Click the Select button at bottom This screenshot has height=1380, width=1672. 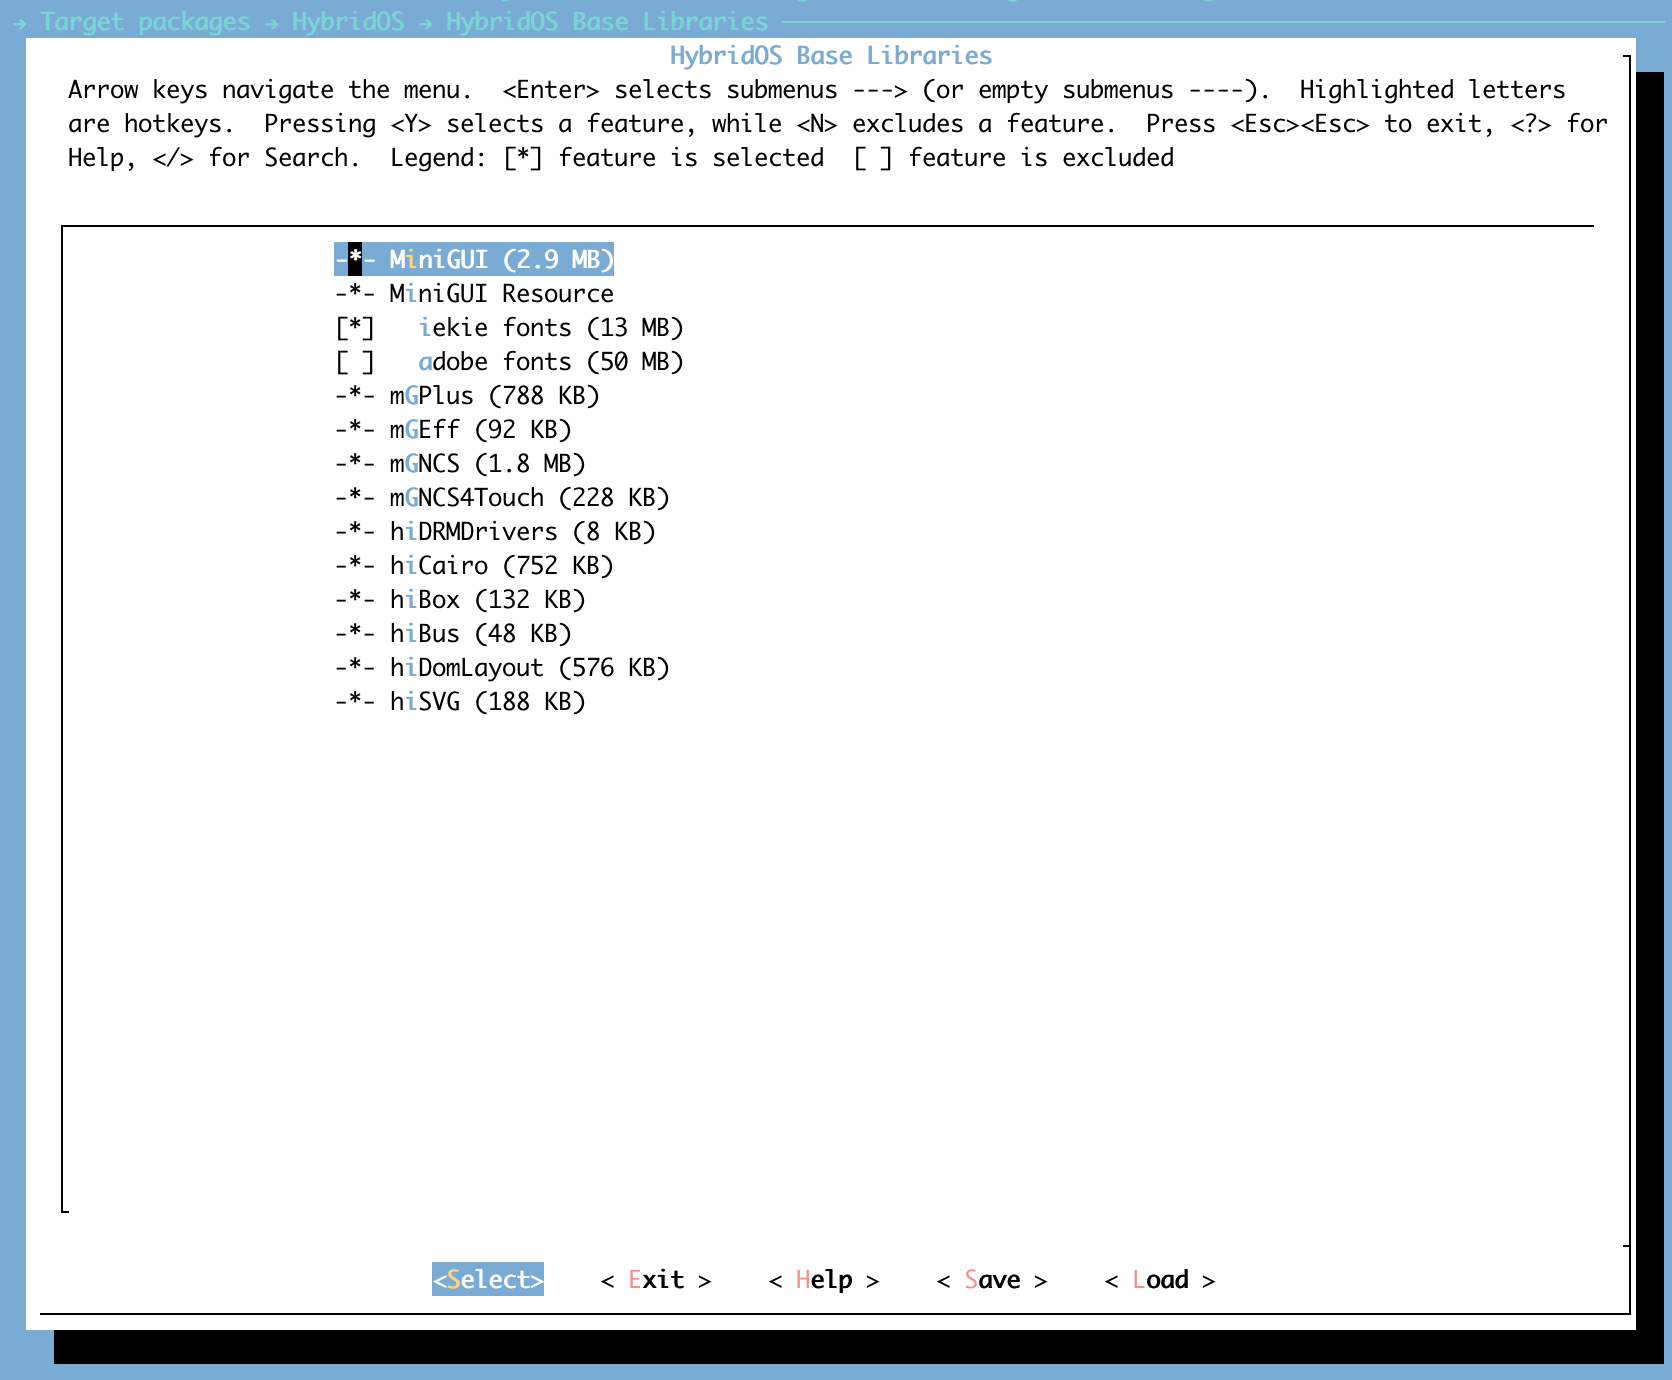pyautogui.click(x=488, y=1279)
